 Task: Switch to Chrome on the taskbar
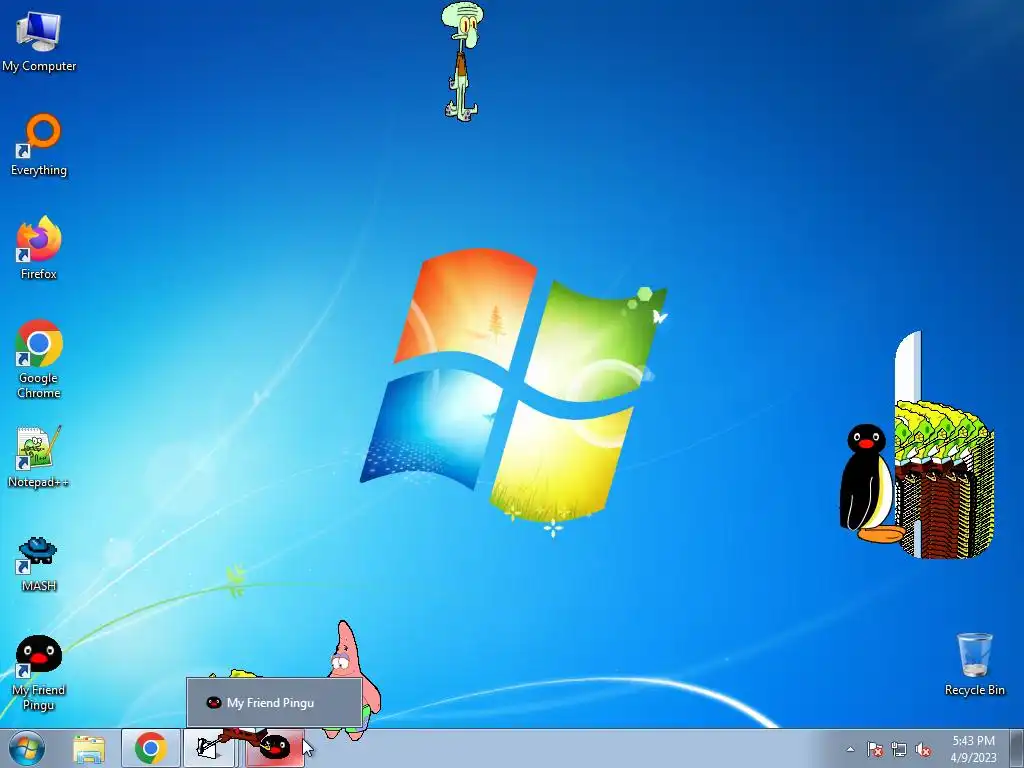[x=151, y=748]
